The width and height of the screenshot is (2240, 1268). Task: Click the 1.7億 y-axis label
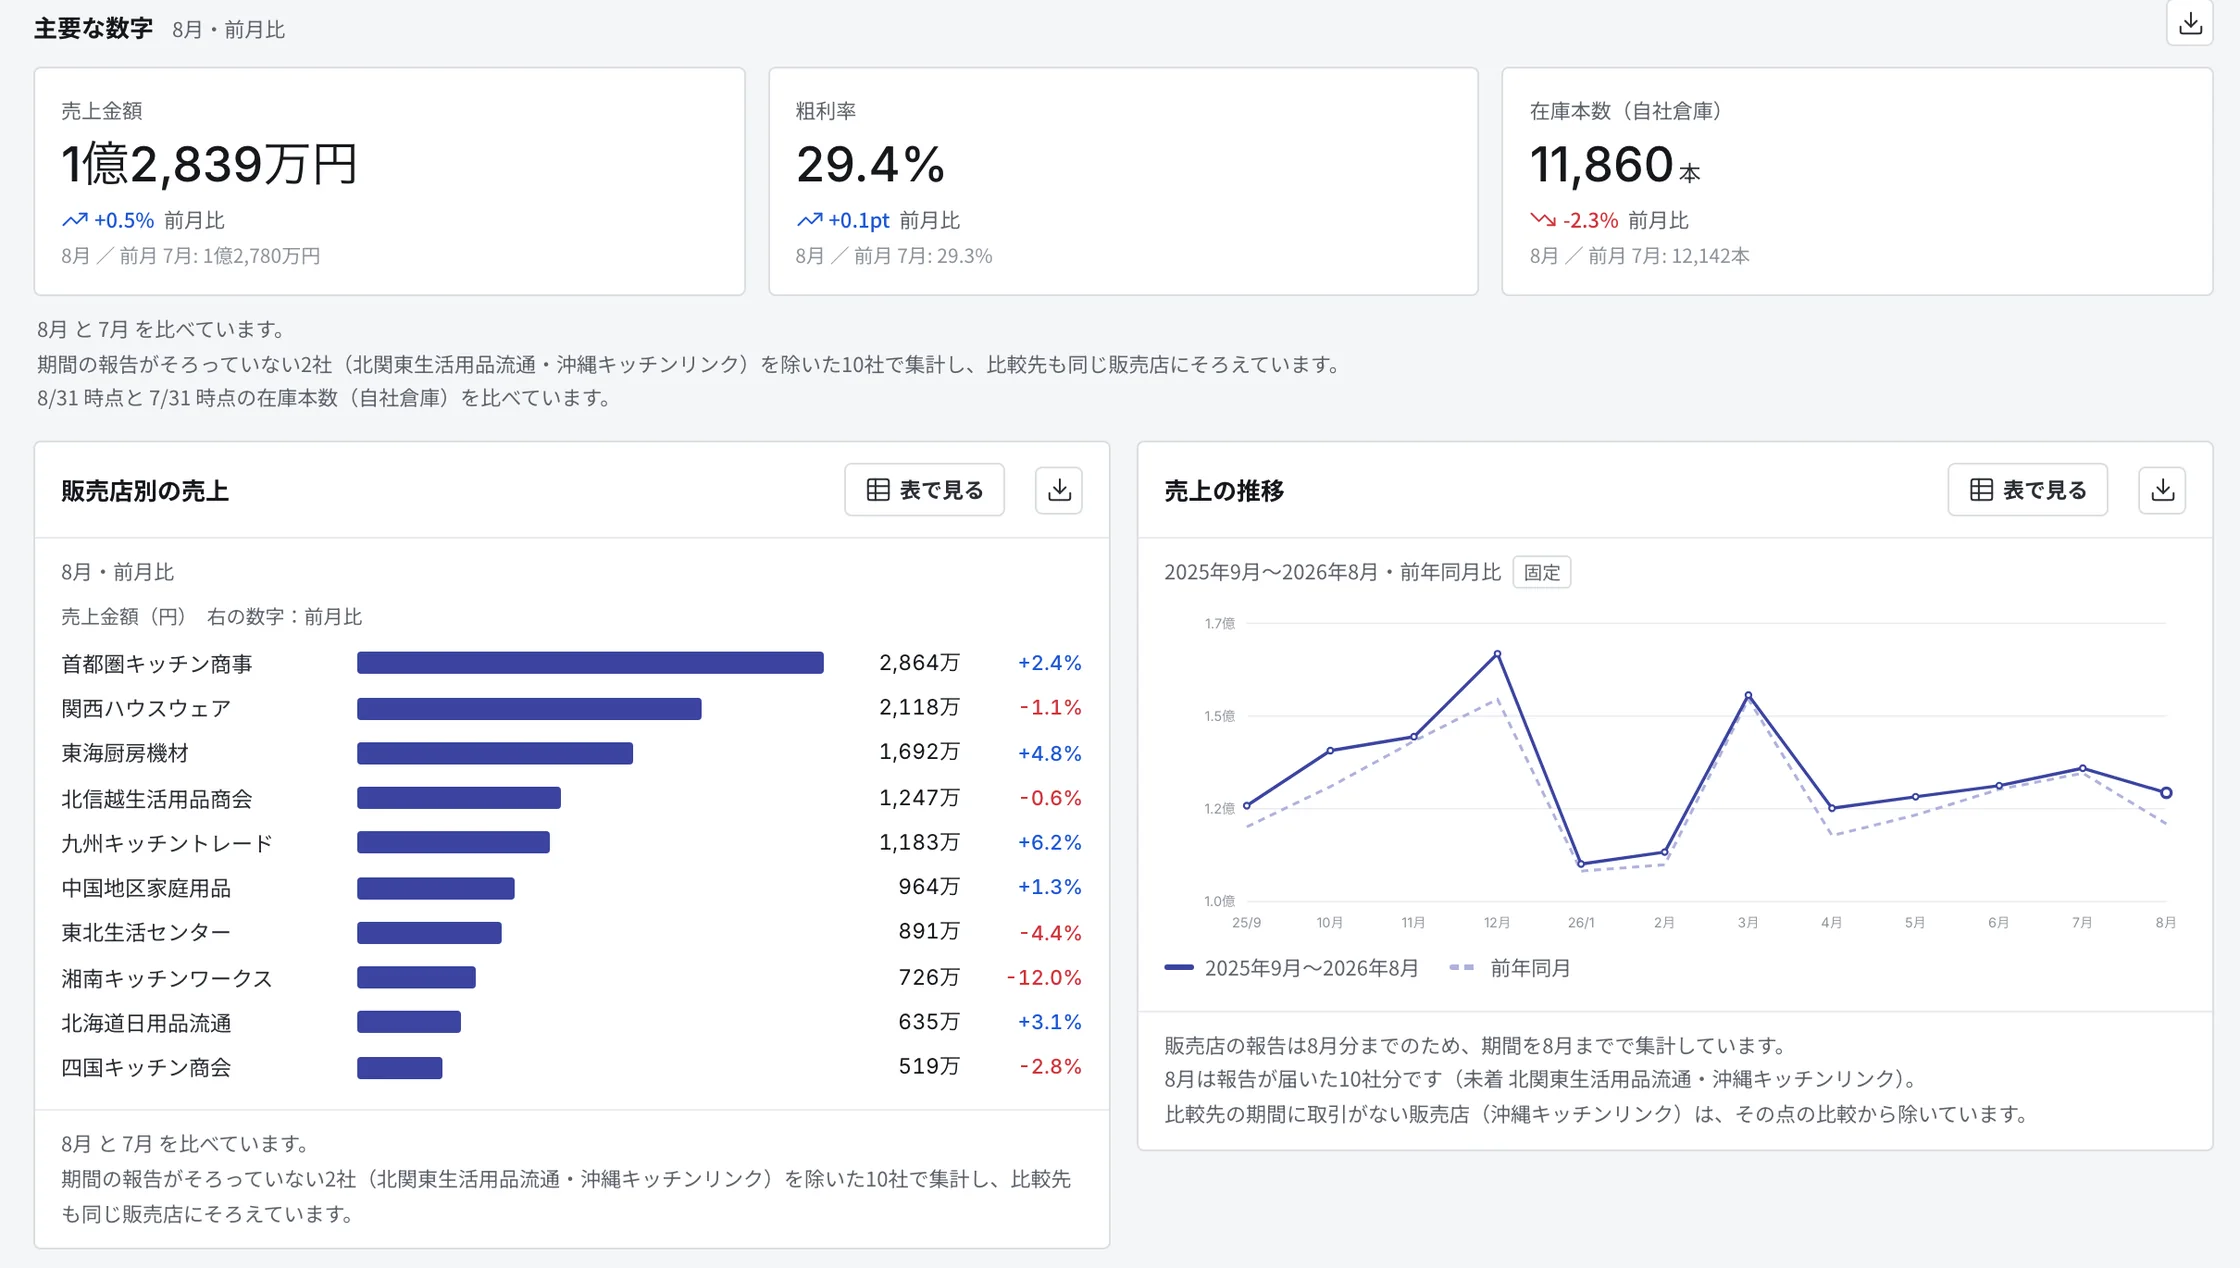click(1219, 623)
